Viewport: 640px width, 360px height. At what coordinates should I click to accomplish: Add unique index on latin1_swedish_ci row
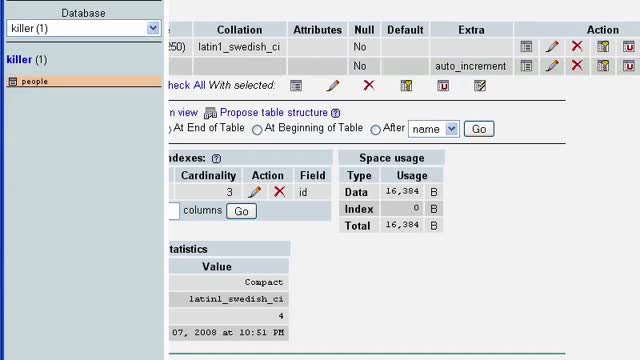coord(629,47)
